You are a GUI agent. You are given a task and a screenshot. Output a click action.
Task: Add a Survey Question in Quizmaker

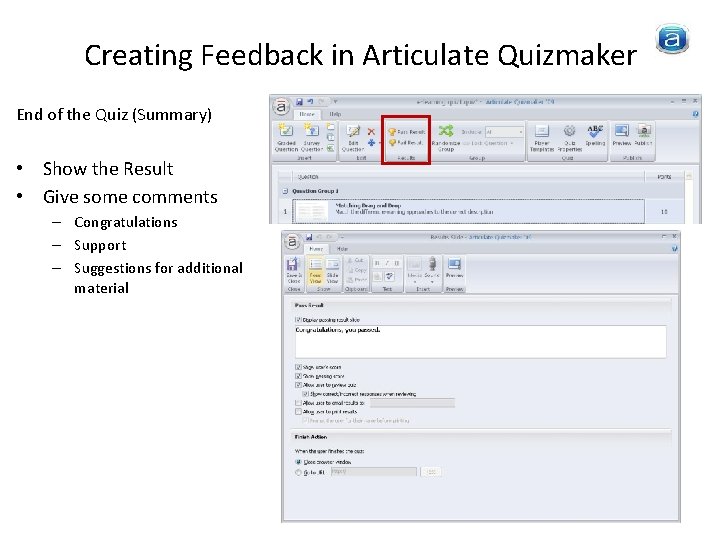tap(312, 137)
